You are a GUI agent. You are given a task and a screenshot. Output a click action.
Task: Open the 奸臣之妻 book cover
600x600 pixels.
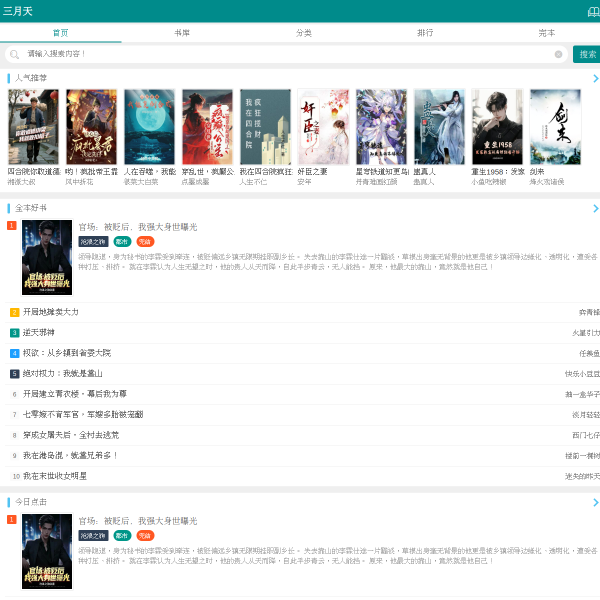click(x=323, y=127)
